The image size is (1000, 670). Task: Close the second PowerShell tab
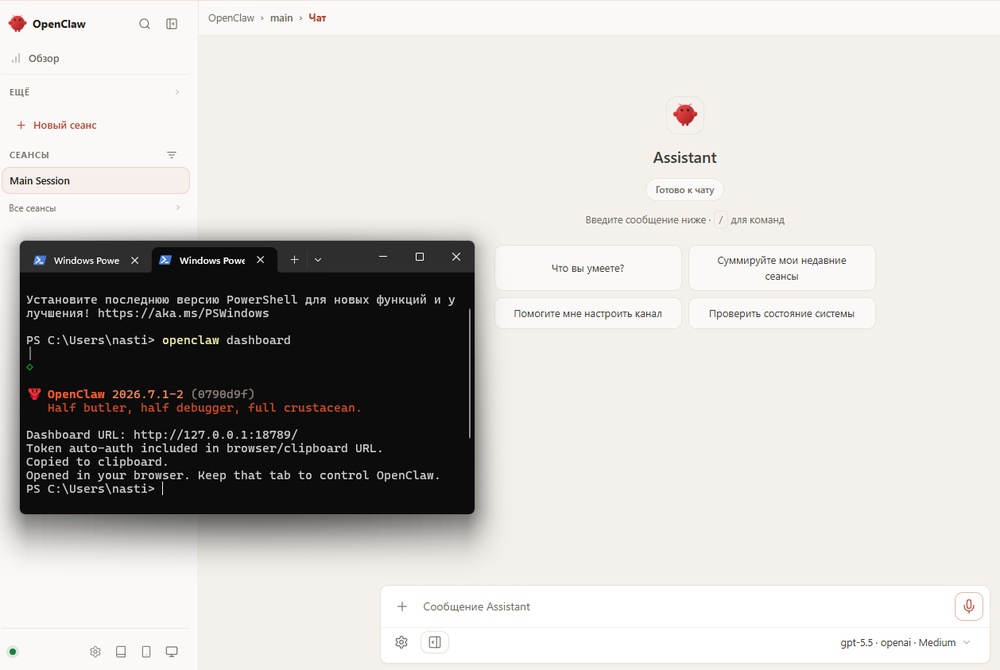coord(260,260)
